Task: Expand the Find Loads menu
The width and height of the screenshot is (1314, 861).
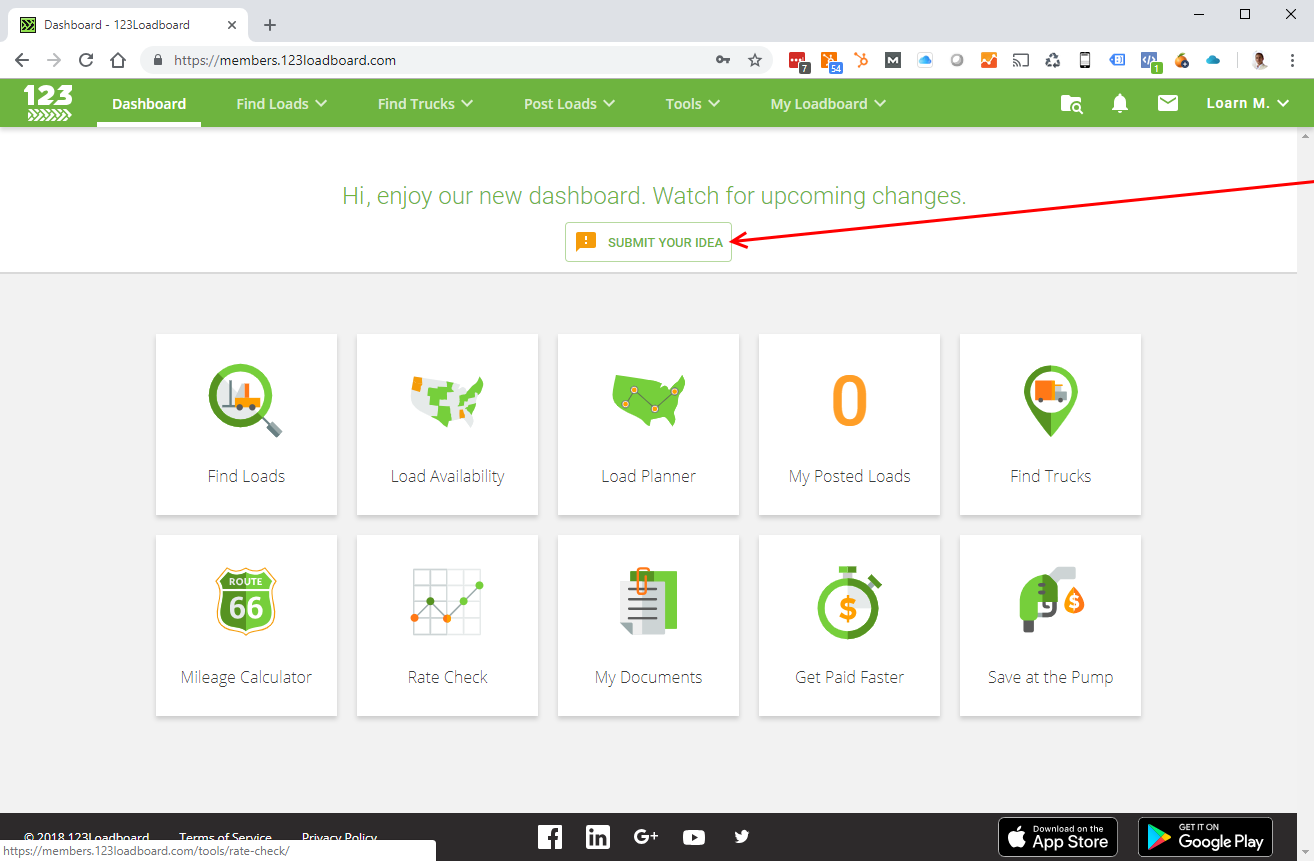Action: coord(282,103)
